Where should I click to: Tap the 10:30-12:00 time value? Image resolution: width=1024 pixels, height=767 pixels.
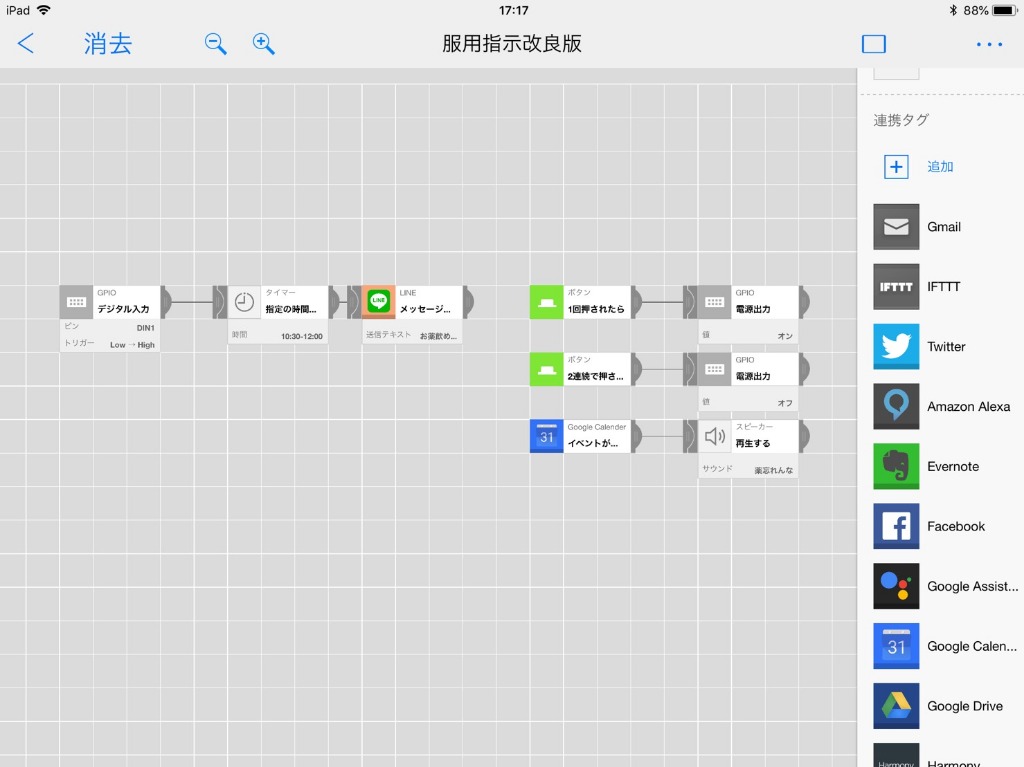302,336
